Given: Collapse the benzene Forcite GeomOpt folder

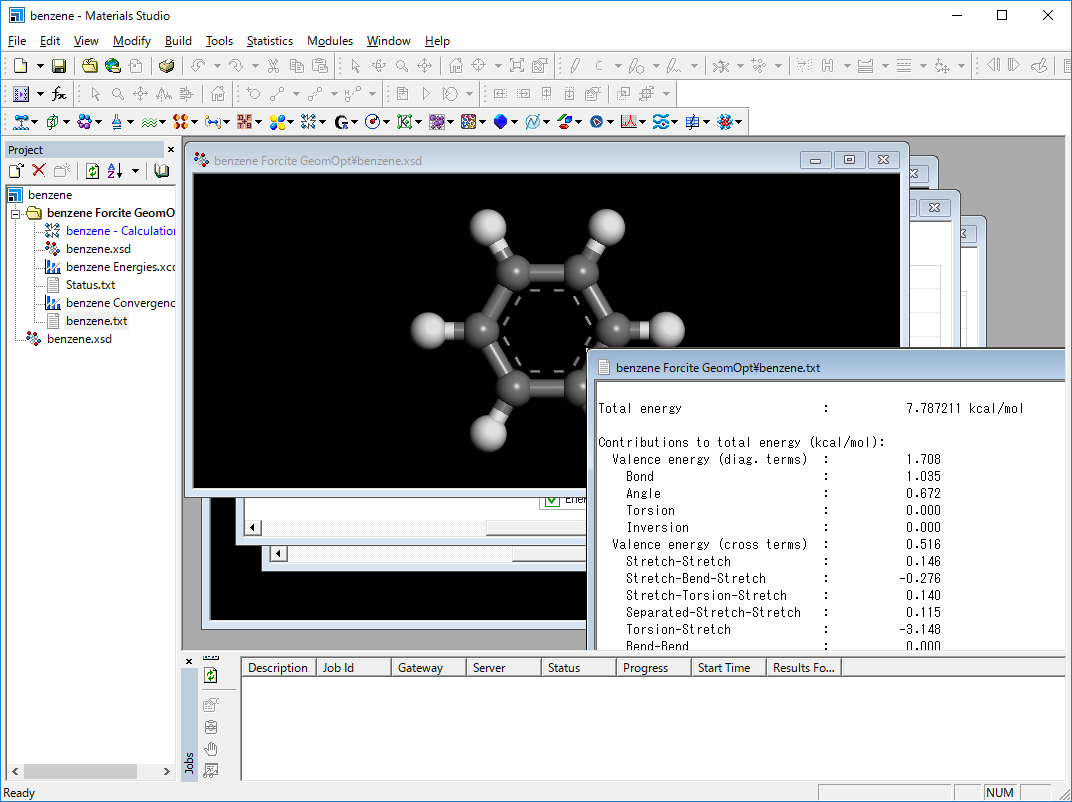Looking at the screenshot, I should tap(16, 213).
